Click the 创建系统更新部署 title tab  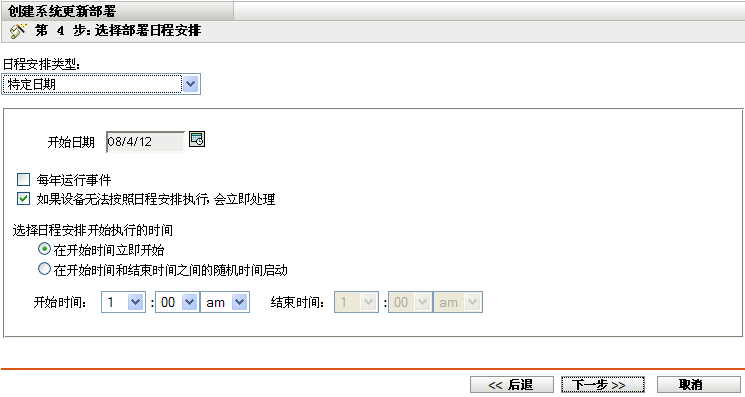point(117,11)
